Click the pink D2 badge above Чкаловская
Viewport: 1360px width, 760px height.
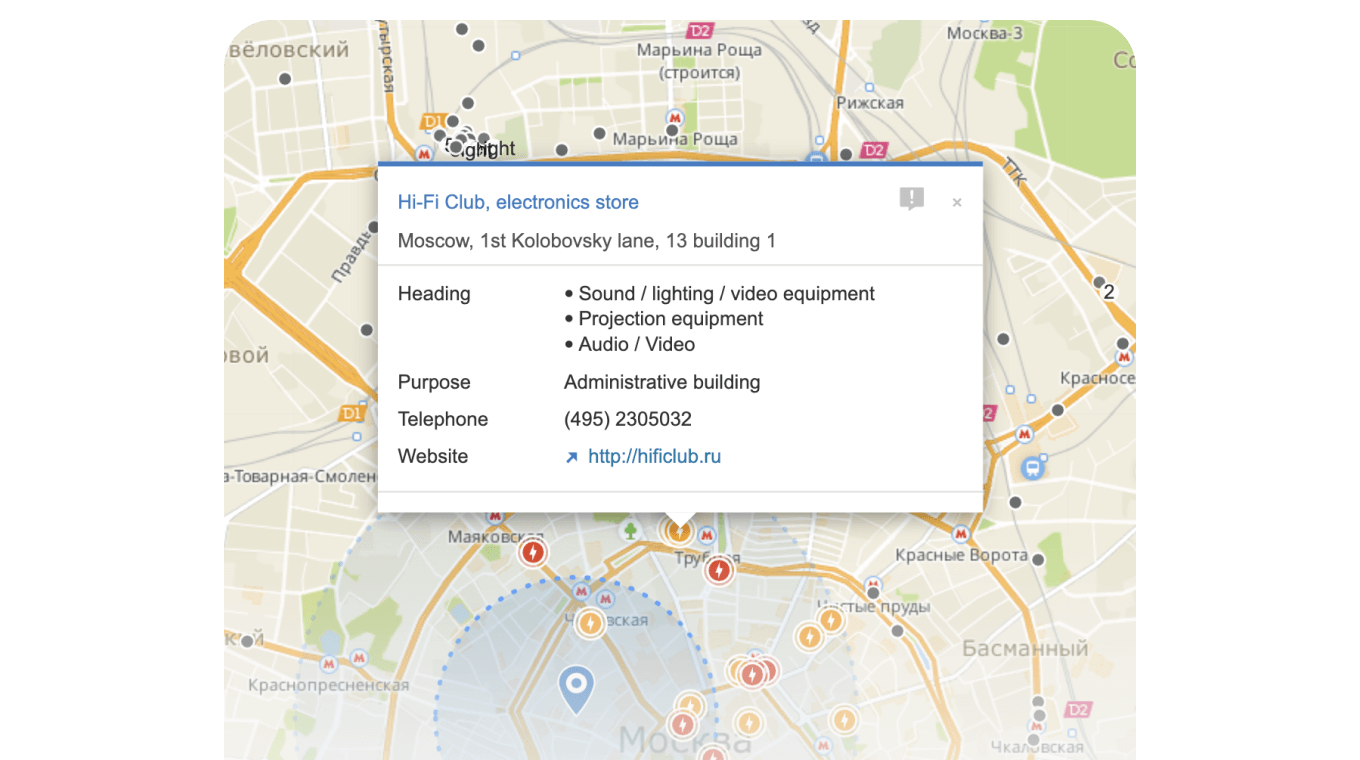[x=1077, y=710]
